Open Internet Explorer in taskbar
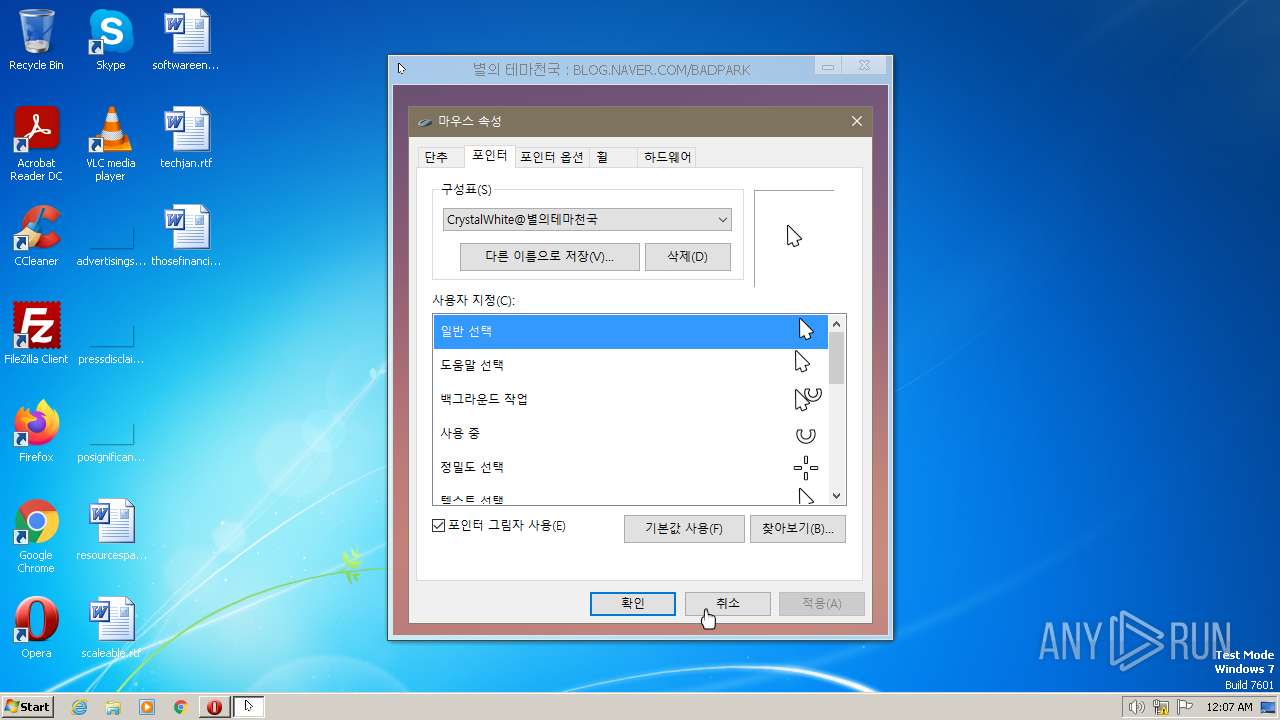Viewport: 1280px width, 720px height. point(79,707)
